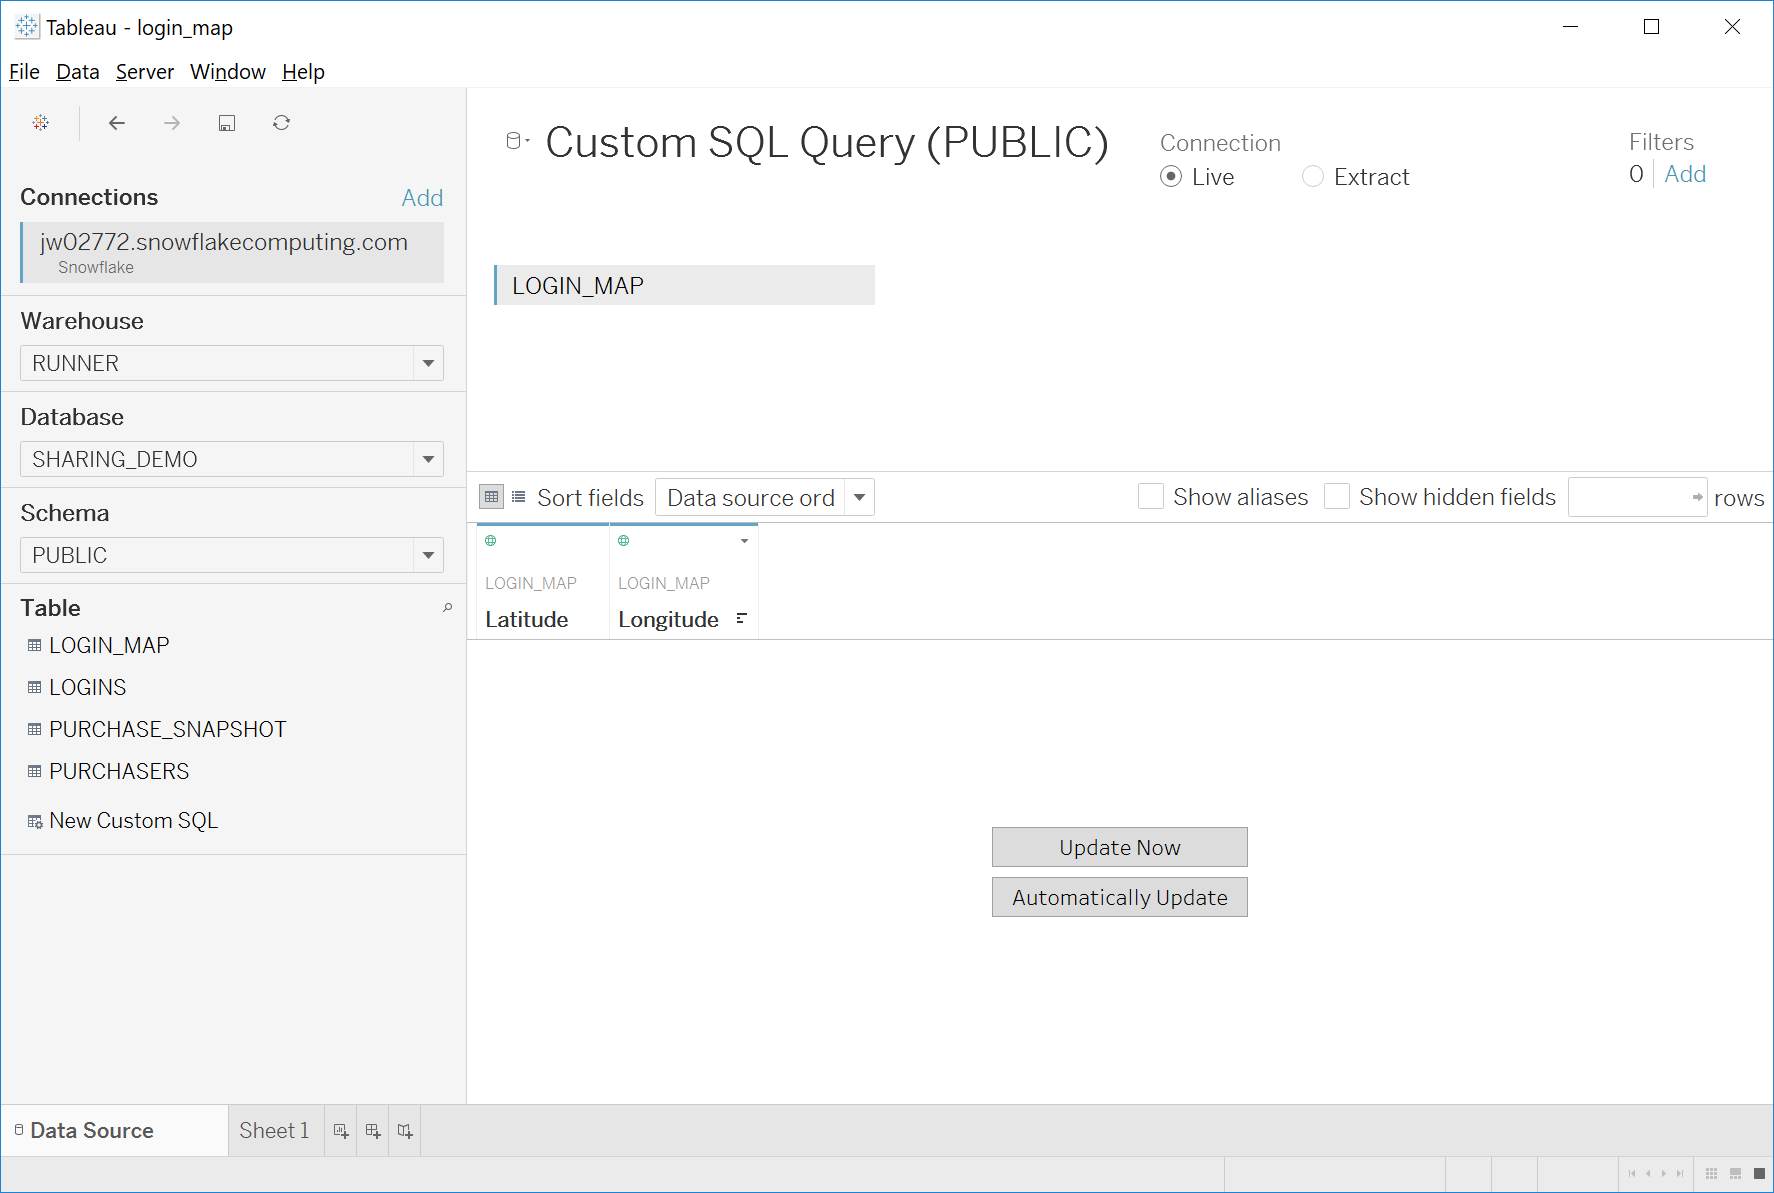Switch to the preview data grid view icon

[x=491, y=497]
